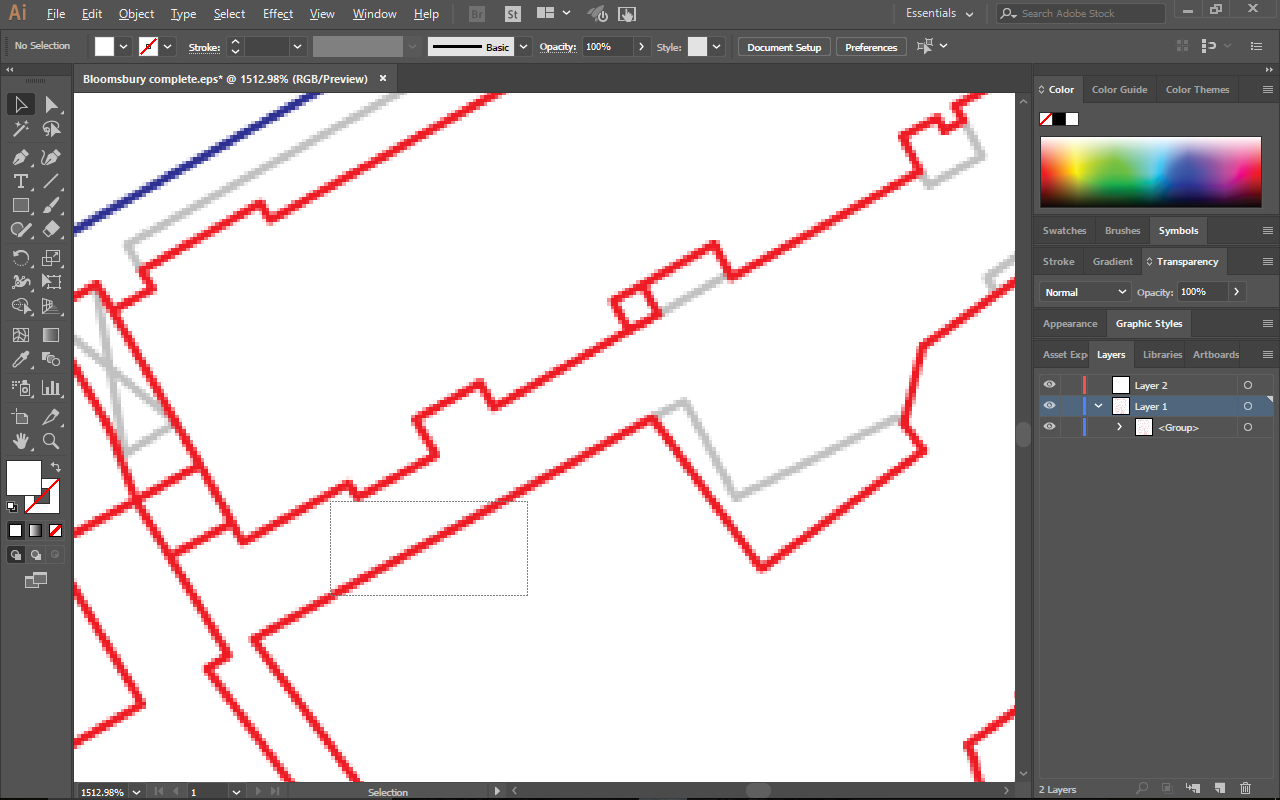Screen dimensions: 1280x800
Task: Click the Opacity field in control bar
Action: (607, 47)
